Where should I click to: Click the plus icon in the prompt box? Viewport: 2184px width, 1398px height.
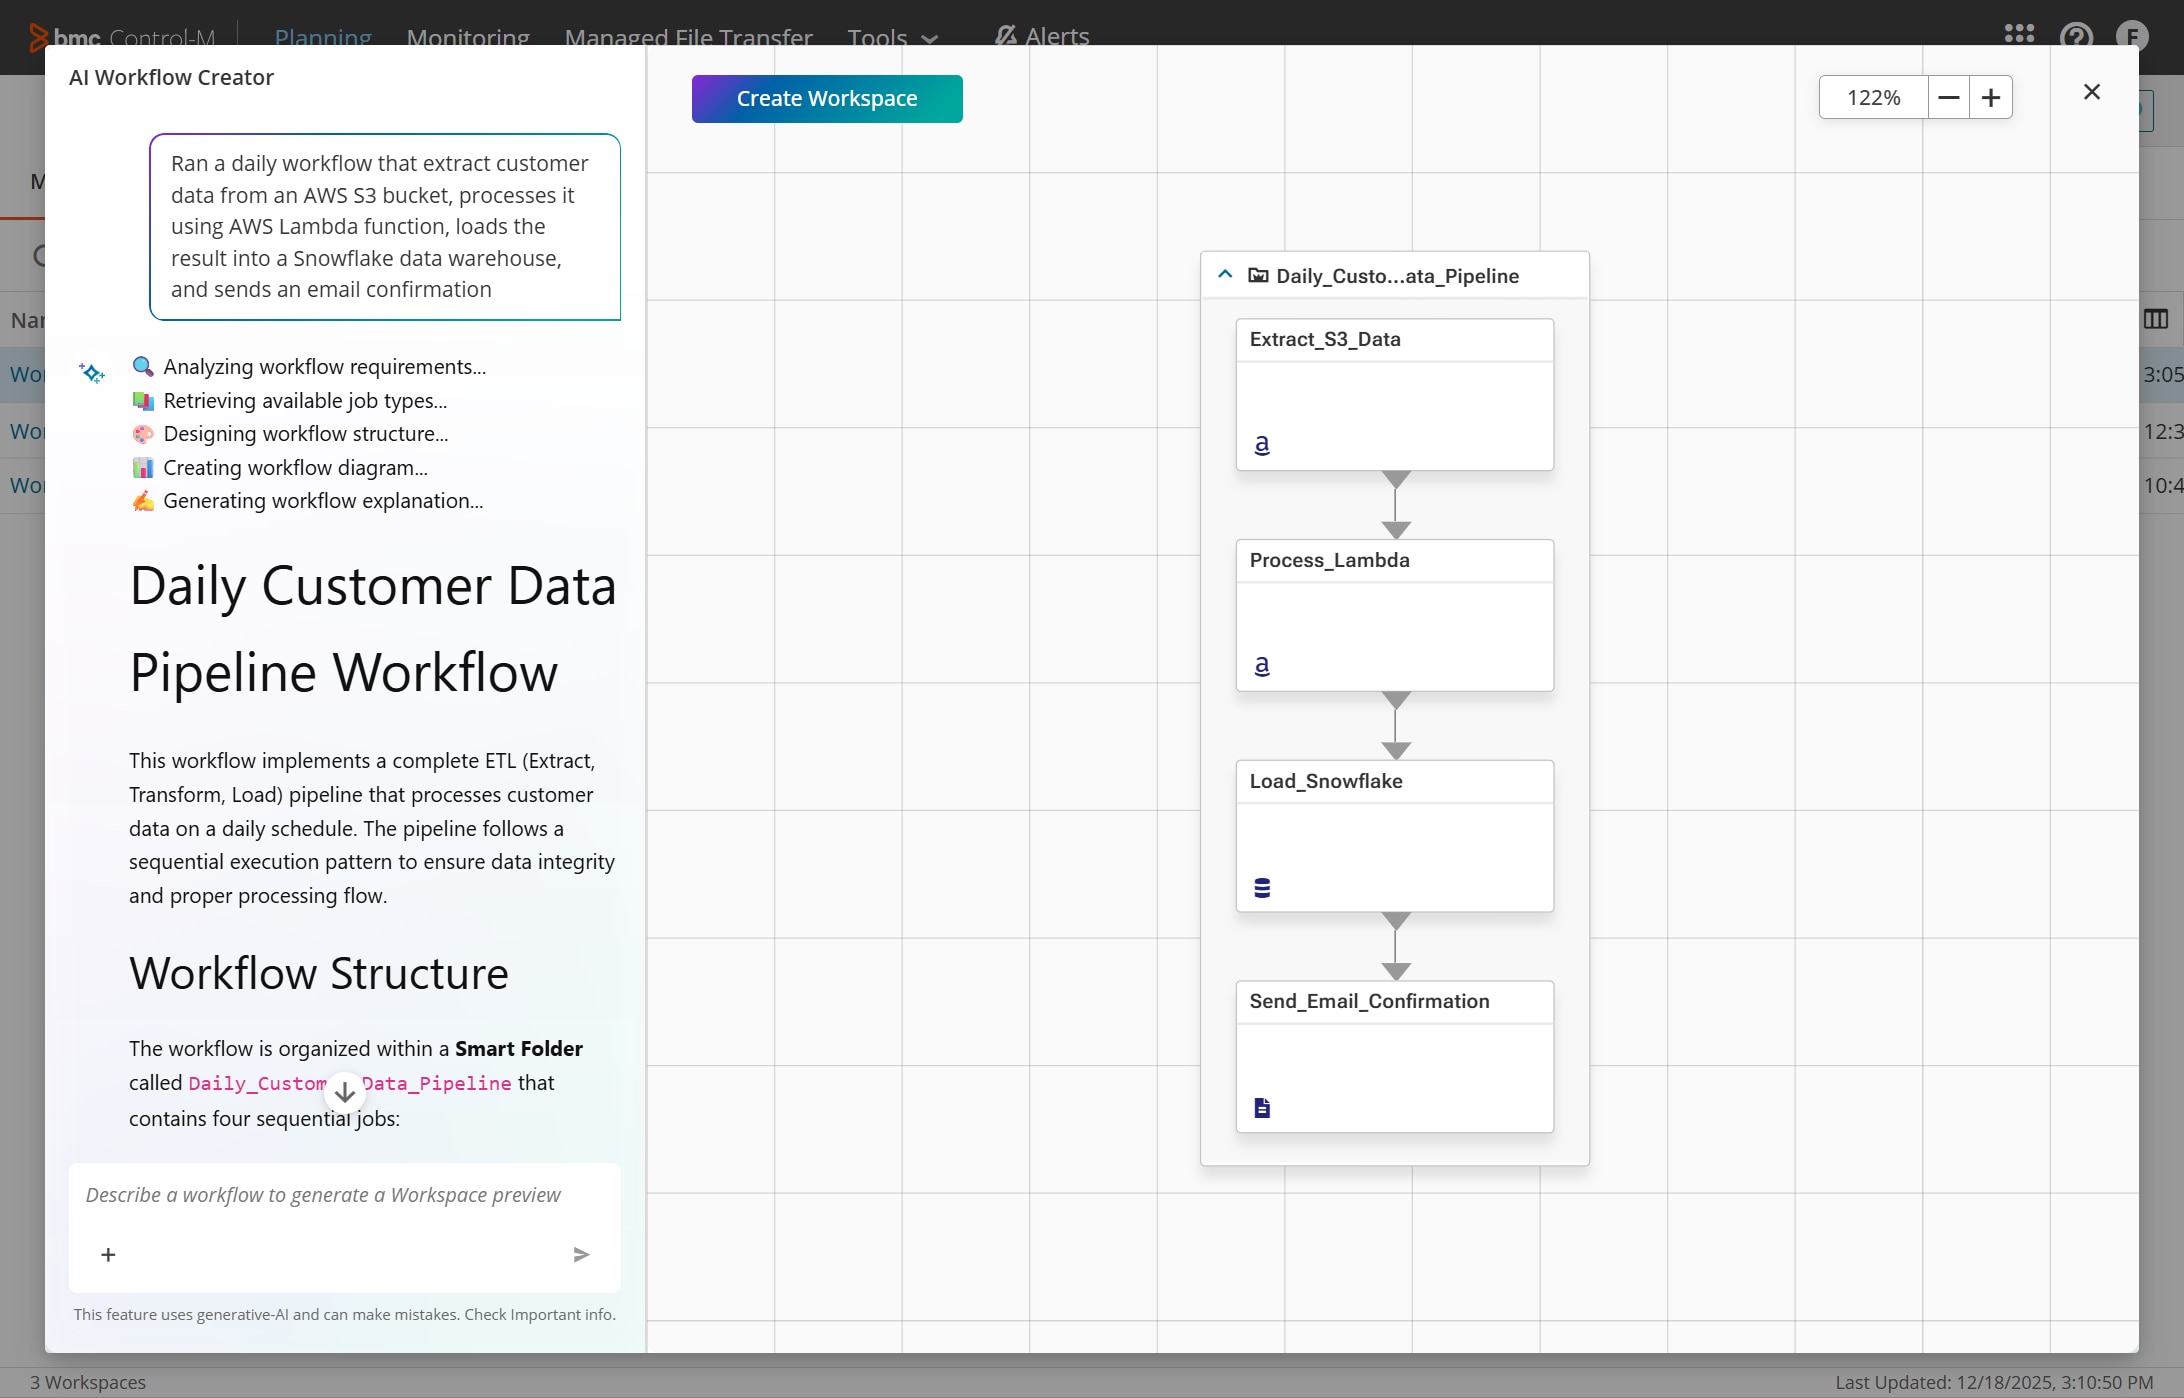[107, 1254]
